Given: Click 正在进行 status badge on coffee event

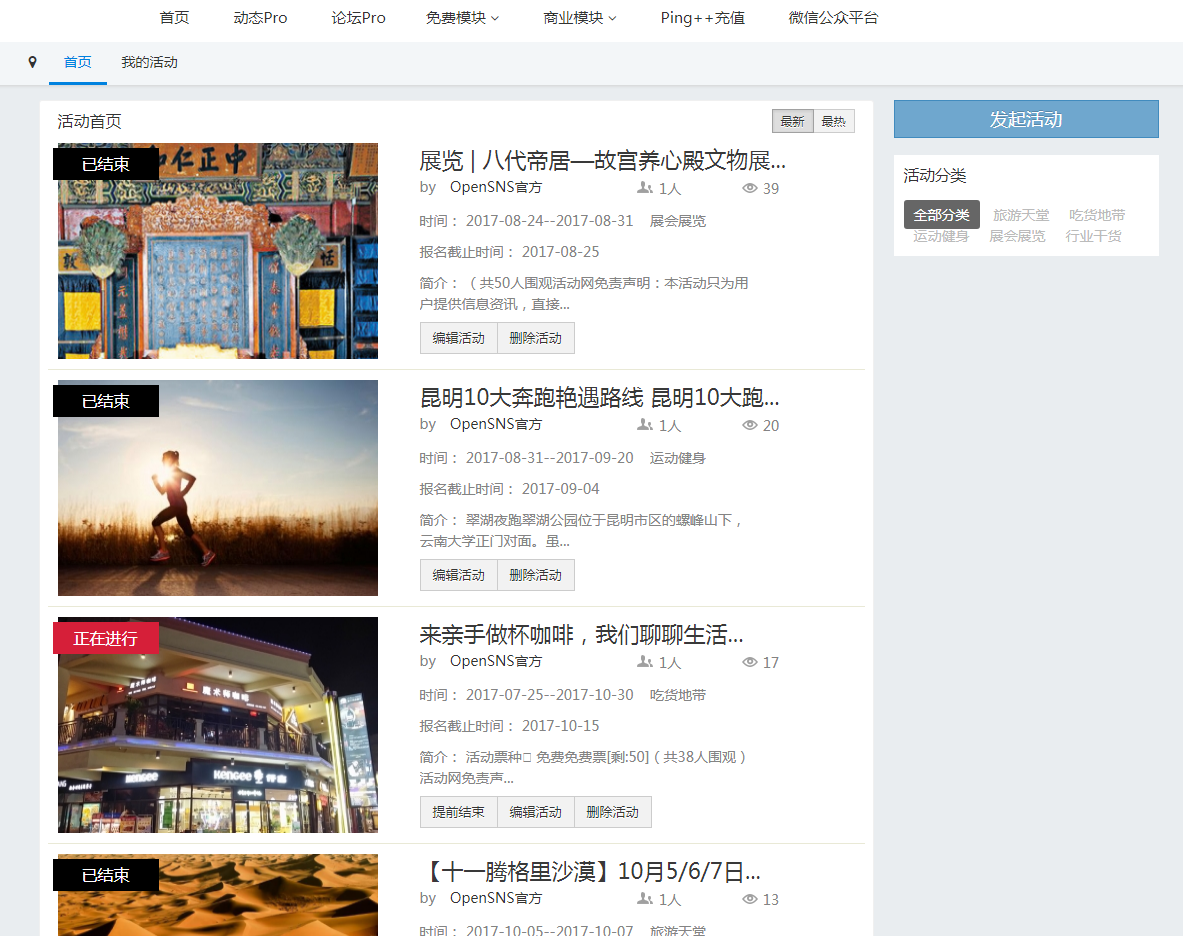Looking at the screenshot, I should (x=106, y=638).
